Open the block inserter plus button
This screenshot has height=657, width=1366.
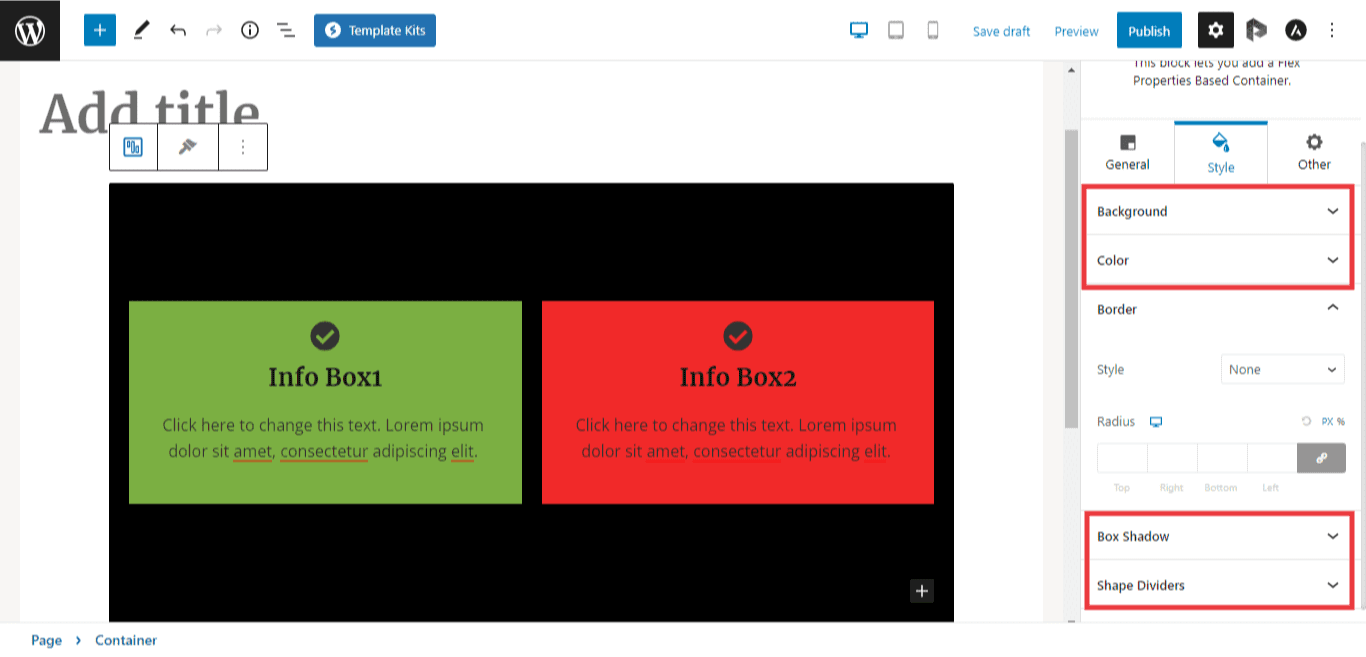(99, 30)
